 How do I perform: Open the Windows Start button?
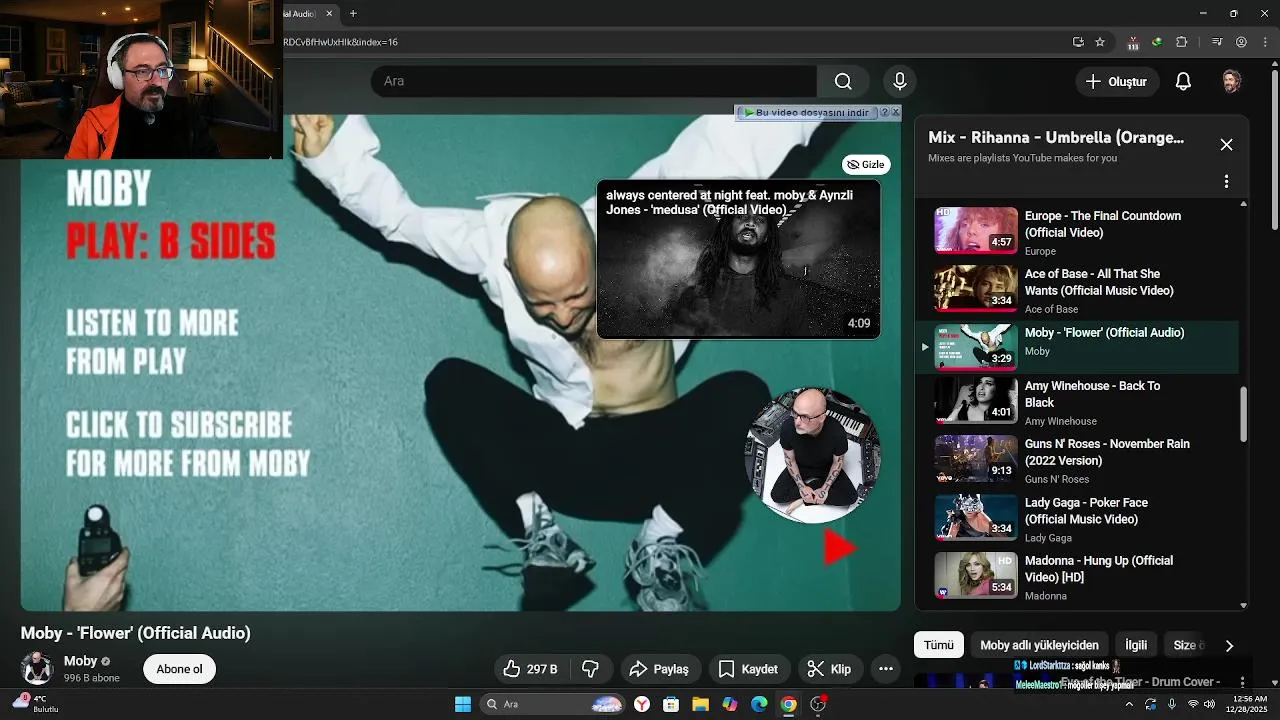[463, 704]
